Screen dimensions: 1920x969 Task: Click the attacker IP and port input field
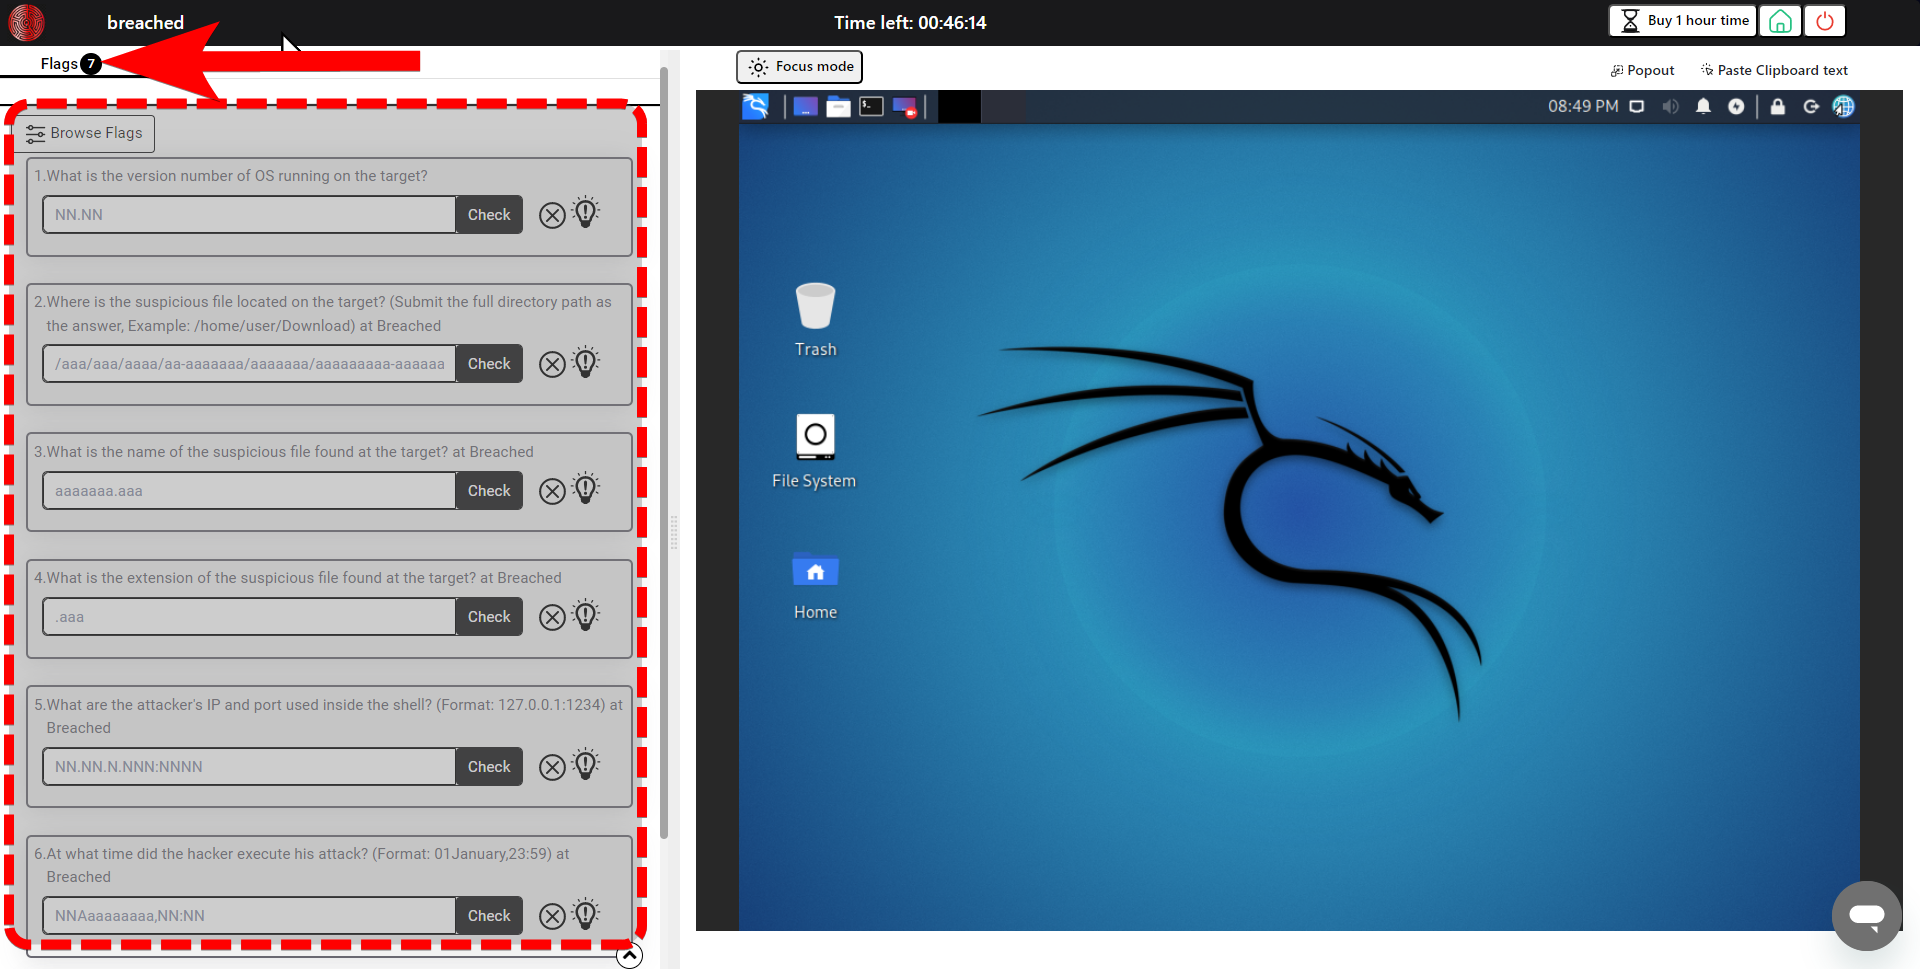(249, 767)
